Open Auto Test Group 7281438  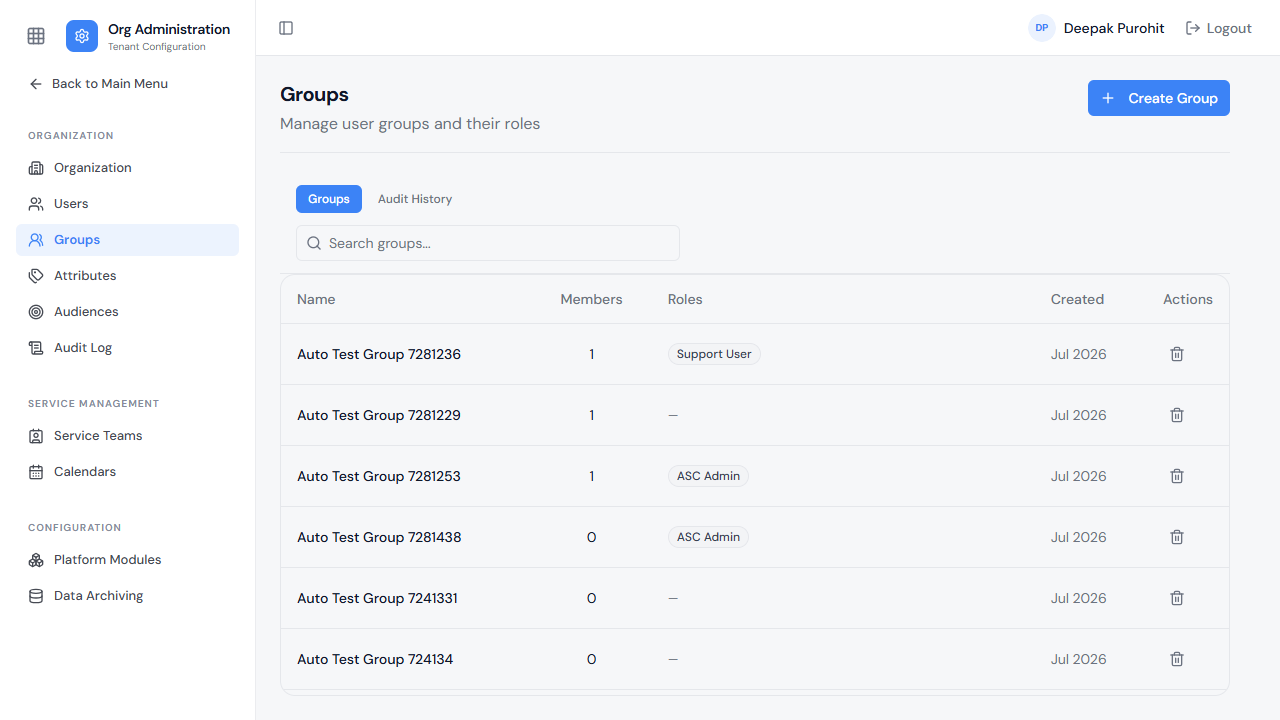379,537
